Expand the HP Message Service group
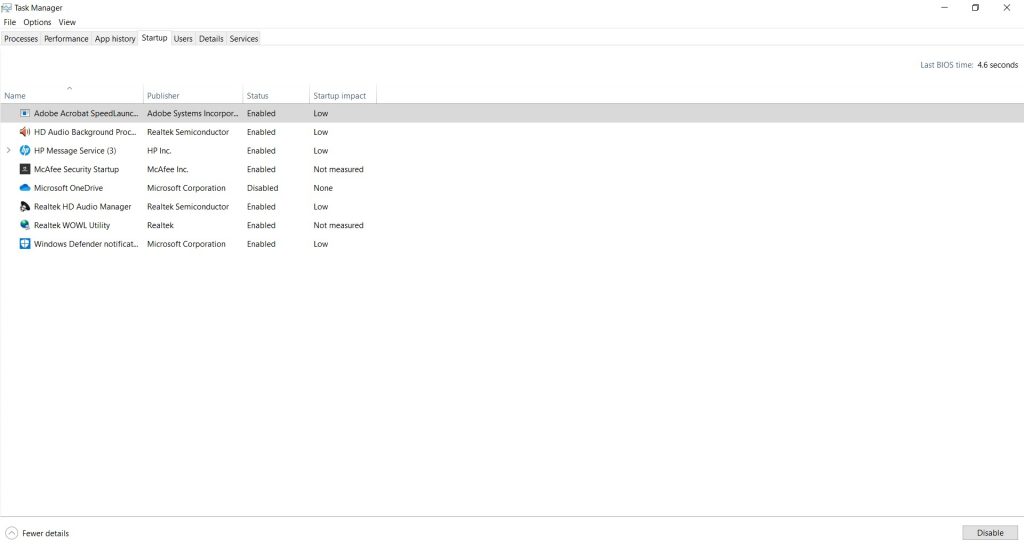The image size is (1024, 549). pyautogui.click(x=8, y=150)
